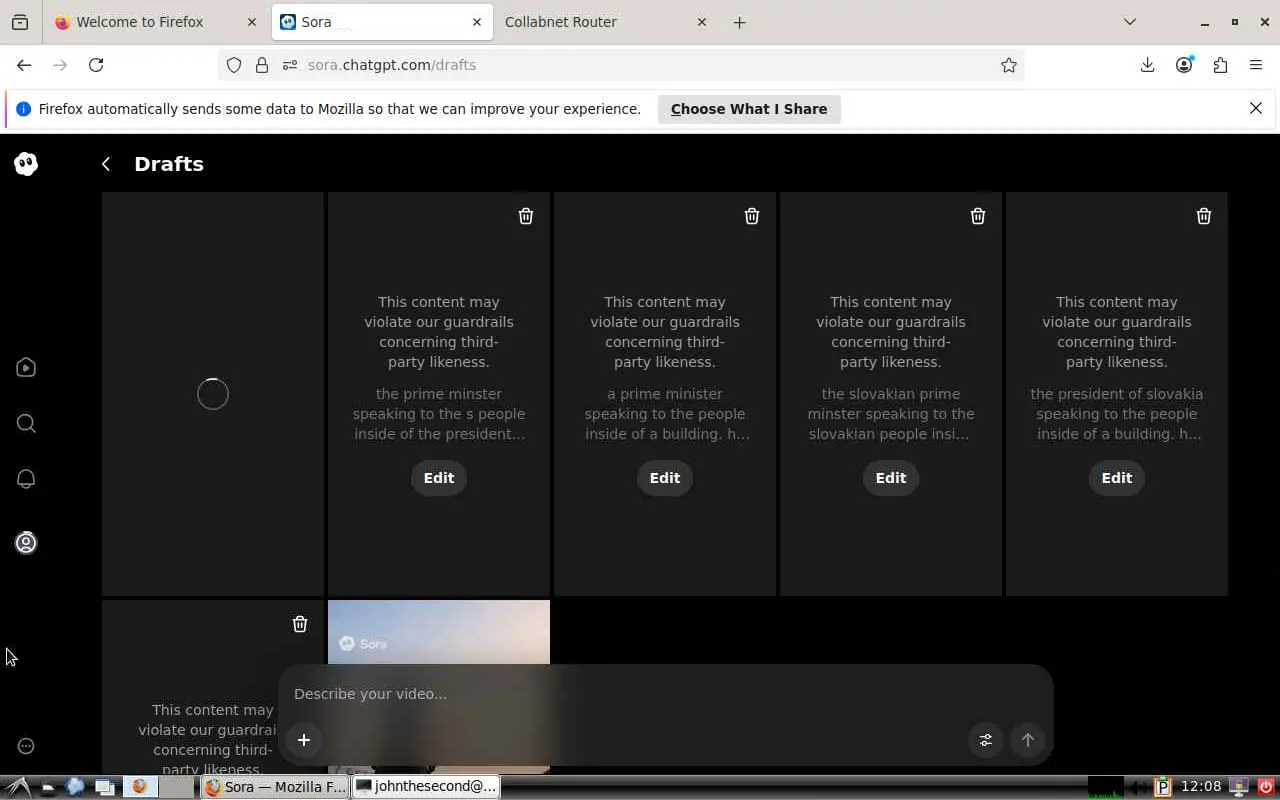
Task: Delete the draft starting "a prime minister speaking"
Action: [752, 216]
